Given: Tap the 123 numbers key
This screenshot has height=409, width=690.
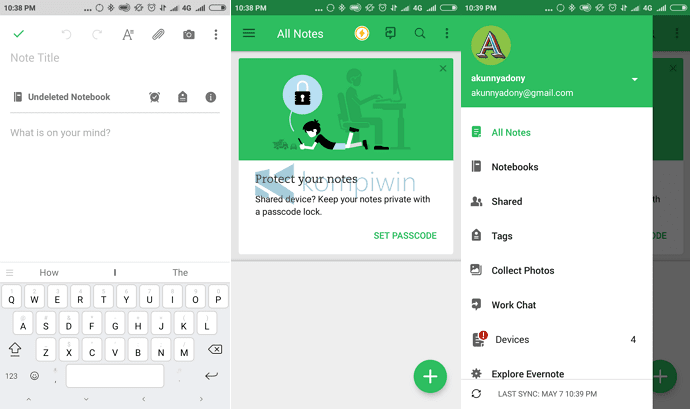Looking at the screenshot, I should (x=11, y=376).
